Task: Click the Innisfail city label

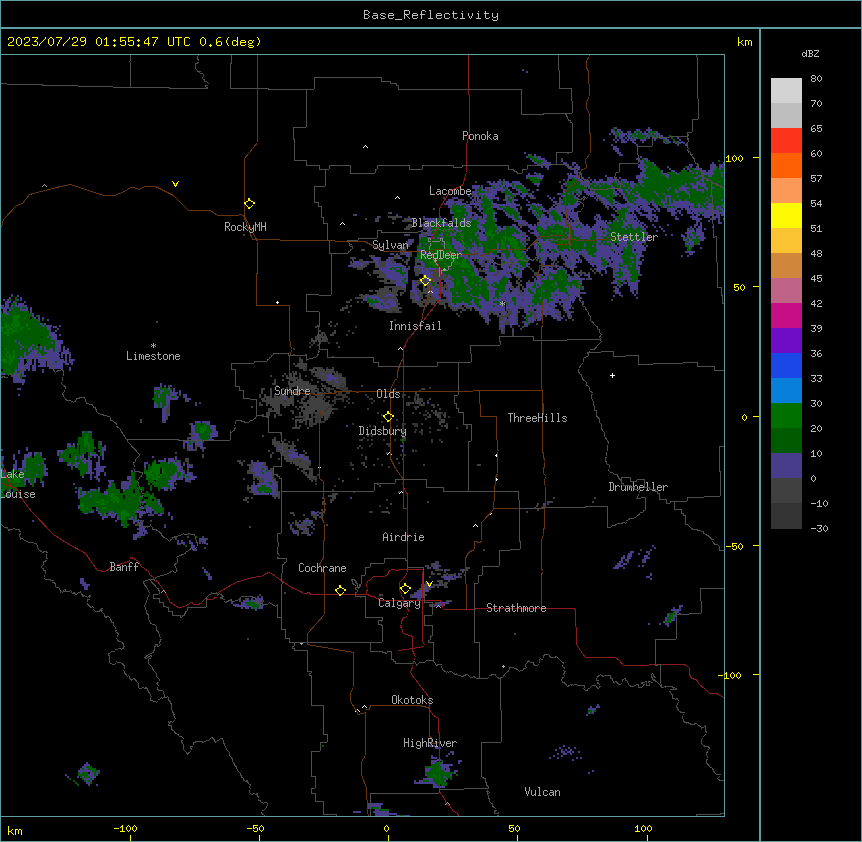Action: pyautogui.click(x=415, y=326)
